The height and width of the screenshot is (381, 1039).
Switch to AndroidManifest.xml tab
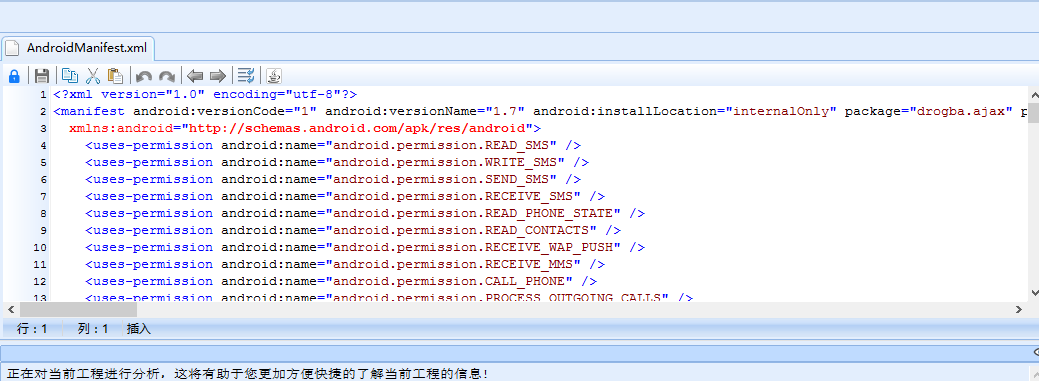click(78, 48)
